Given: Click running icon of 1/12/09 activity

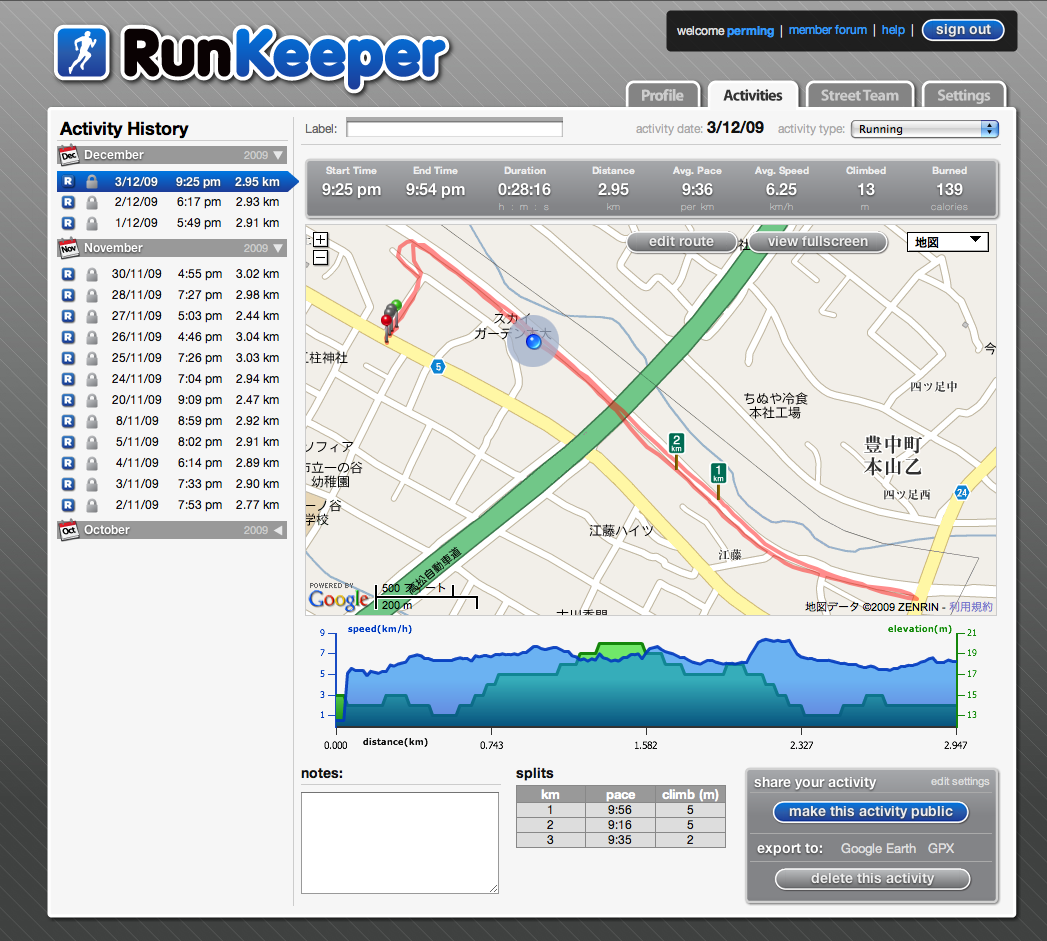Looking at the screenshot, I should [x=68, y=223].
